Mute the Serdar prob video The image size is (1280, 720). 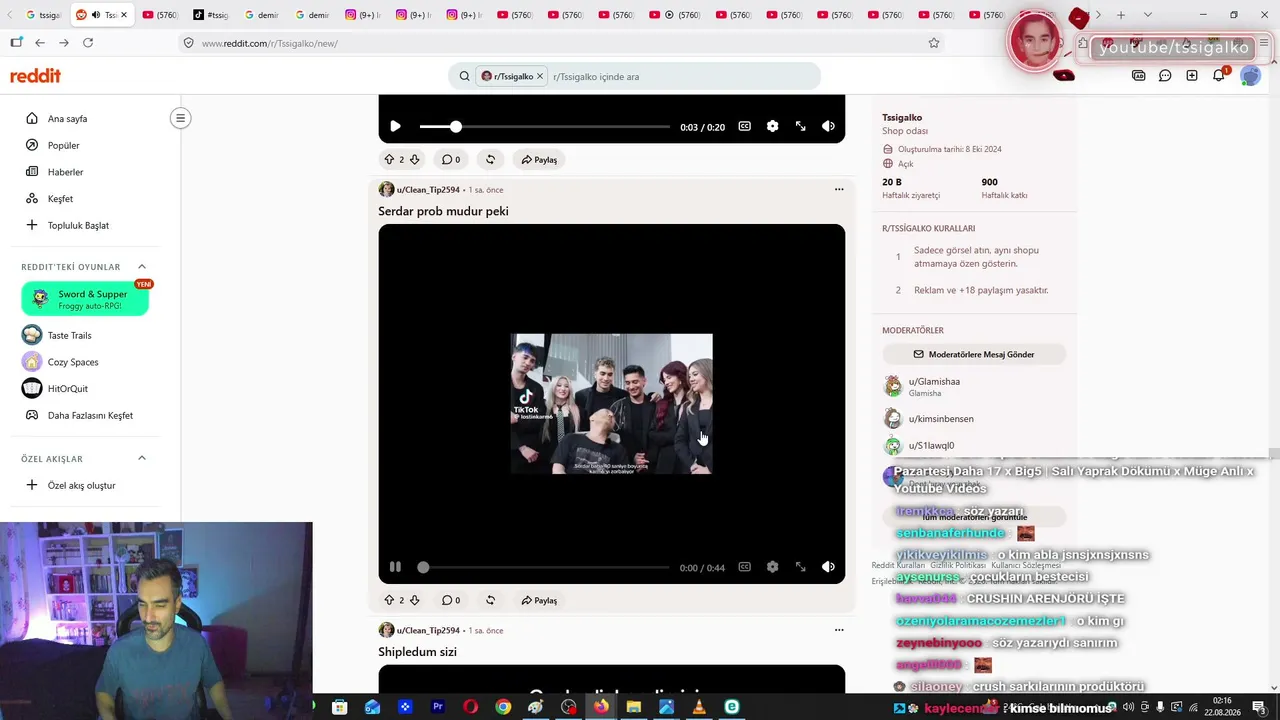[x=828, y=567]
